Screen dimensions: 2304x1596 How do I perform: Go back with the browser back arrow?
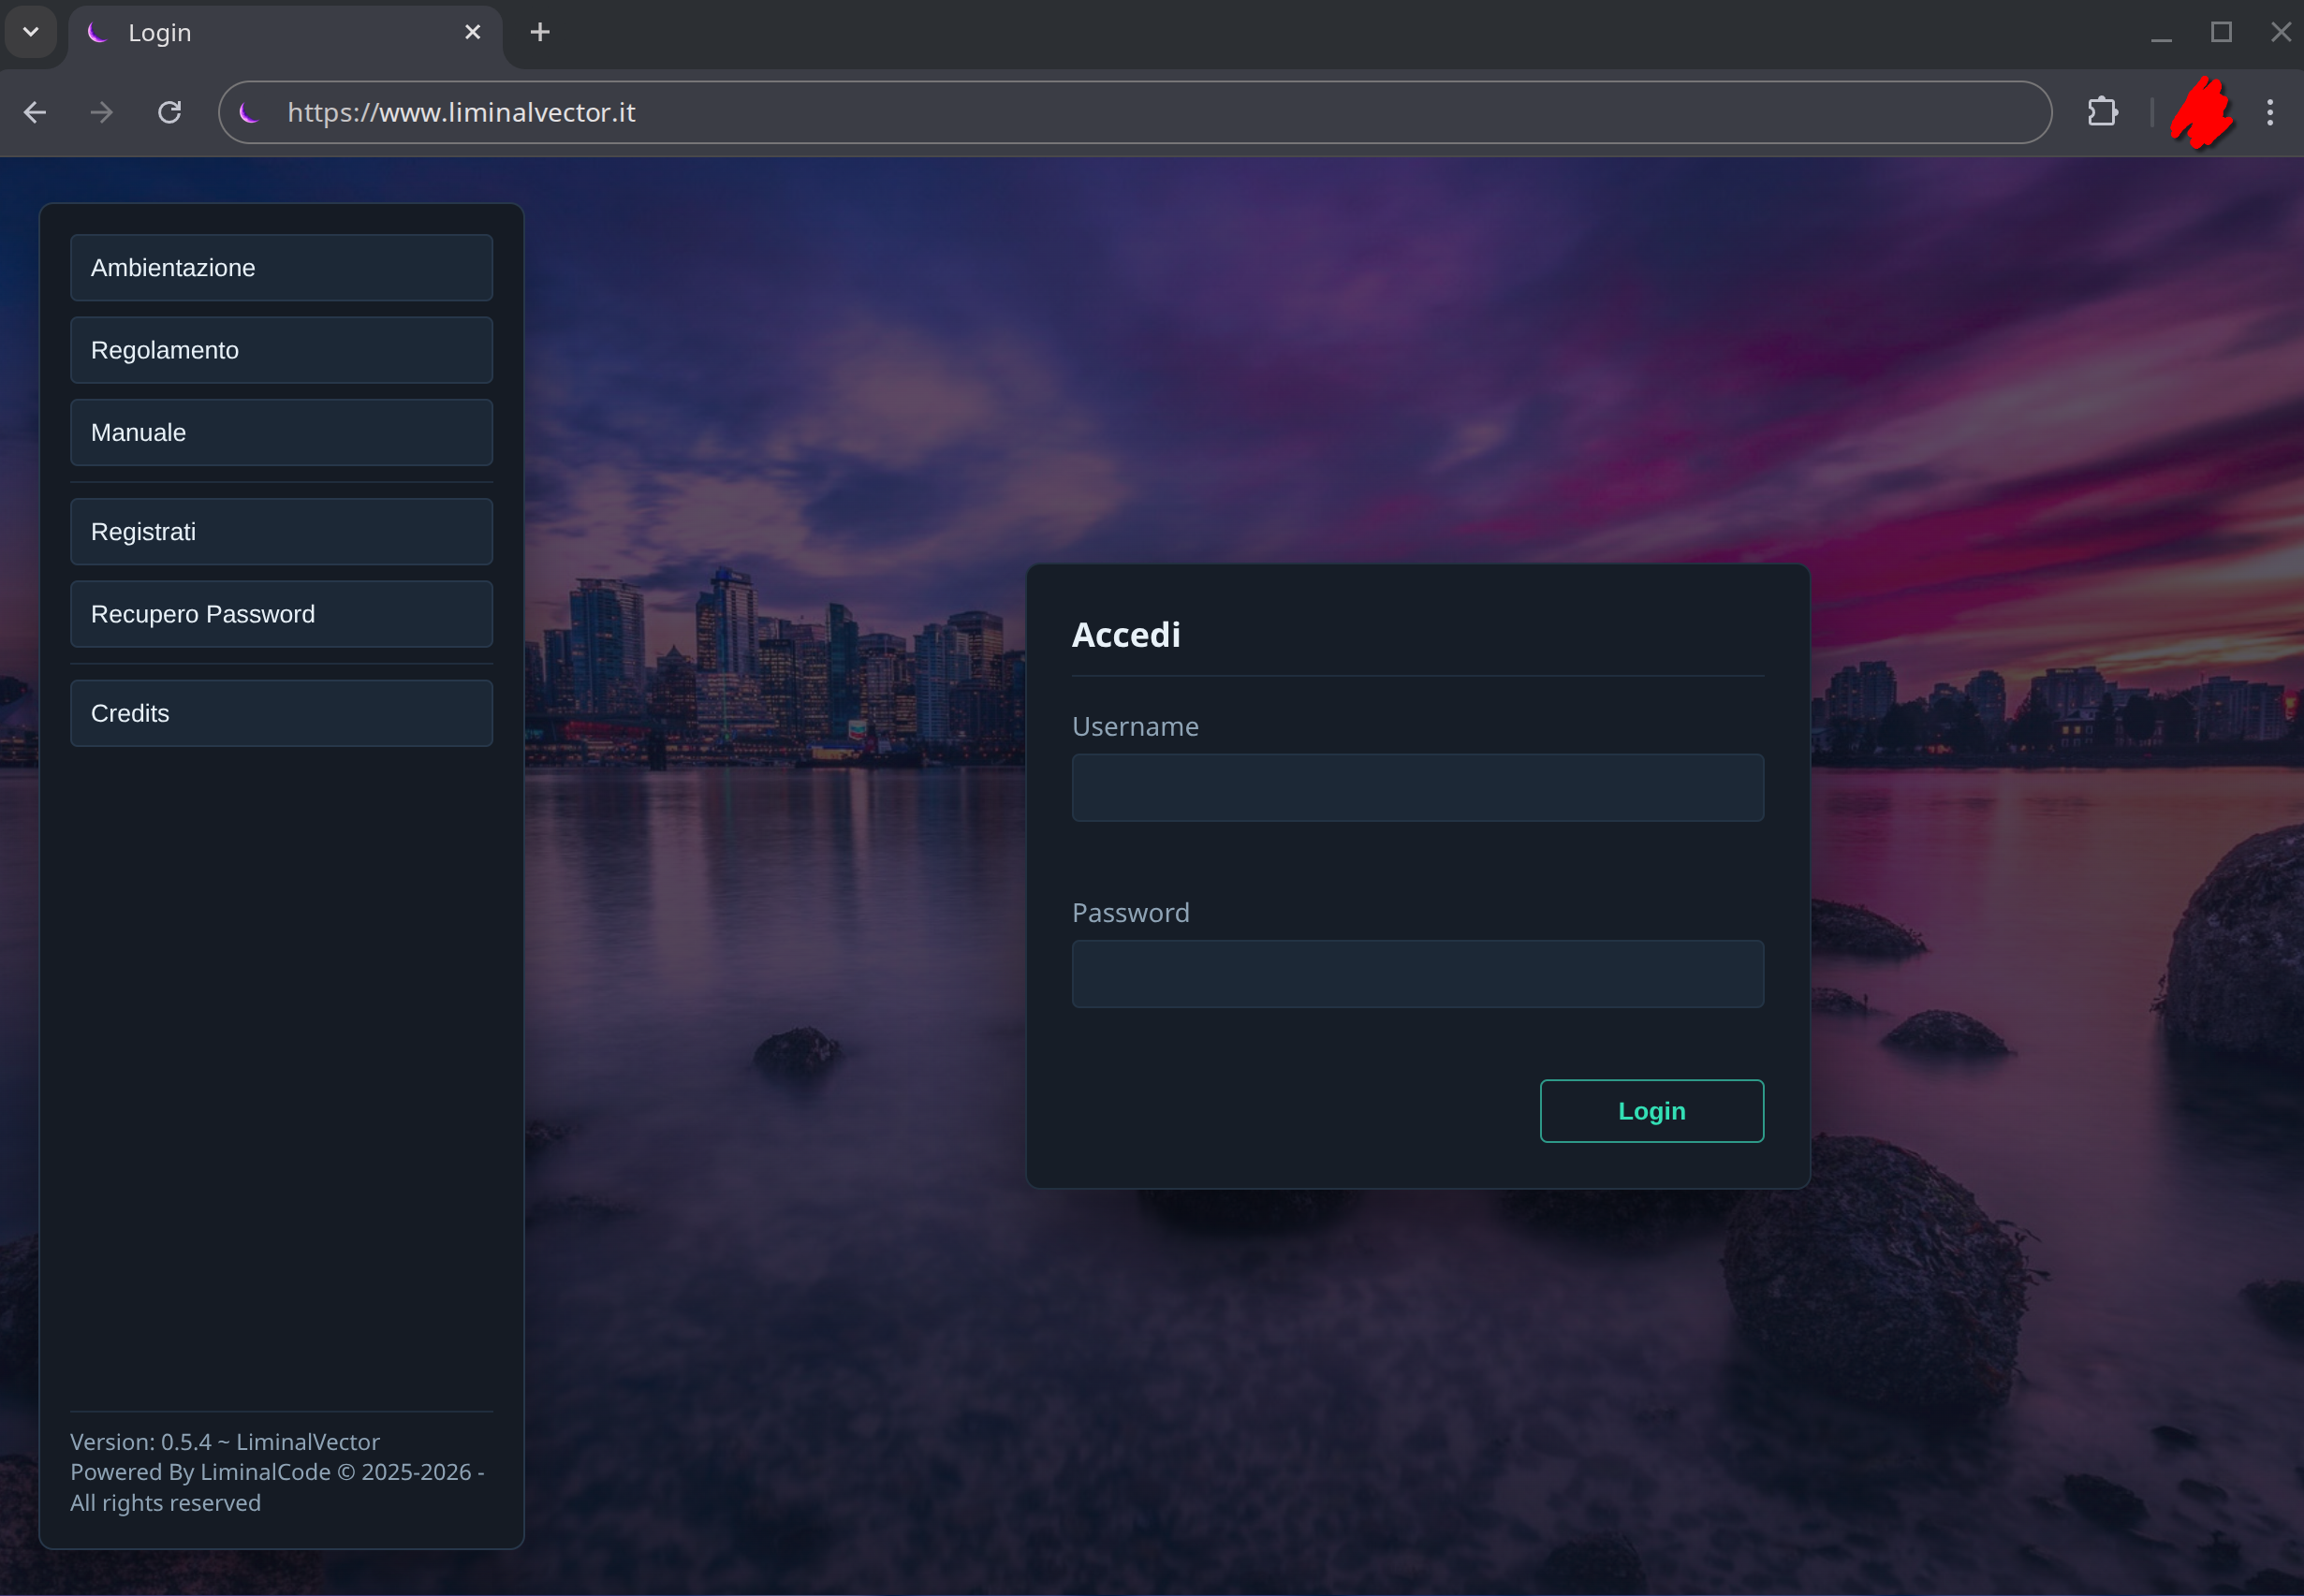tap(35, 113)
